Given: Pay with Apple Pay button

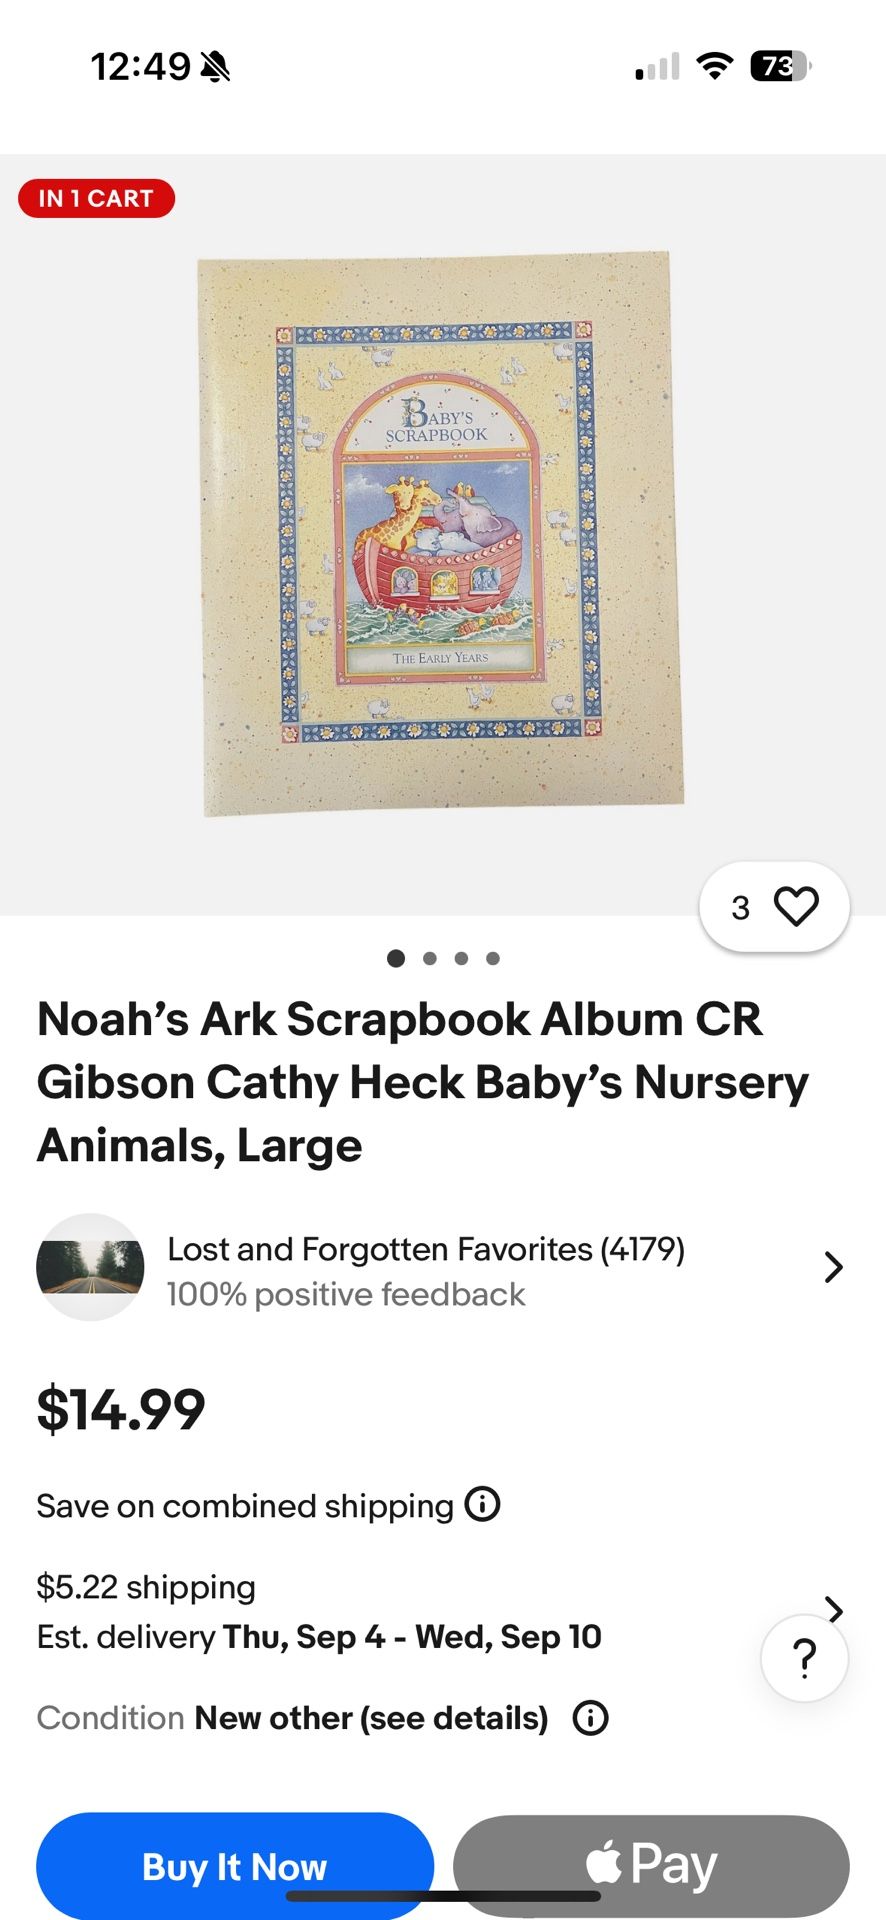Looking at the screenshot, I should click(651, 1865).
